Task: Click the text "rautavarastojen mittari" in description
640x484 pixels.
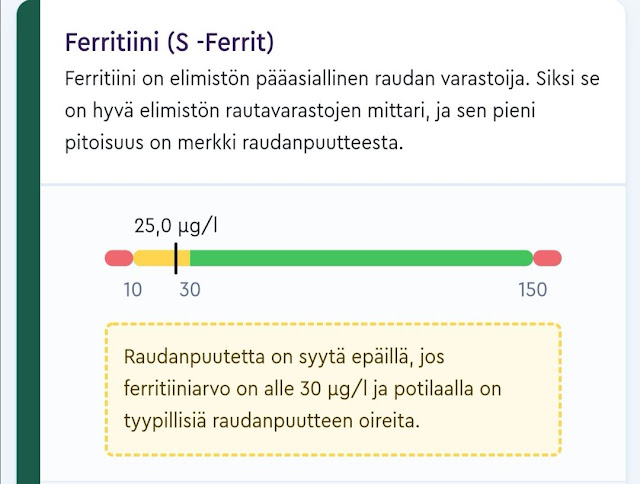Action: (315, 110)
